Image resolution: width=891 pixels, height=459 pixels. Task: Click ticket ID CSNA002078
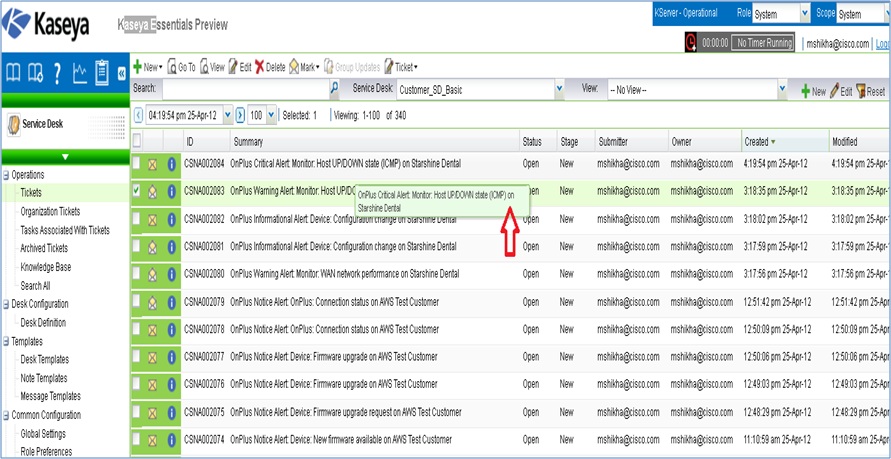click(205, 329)
